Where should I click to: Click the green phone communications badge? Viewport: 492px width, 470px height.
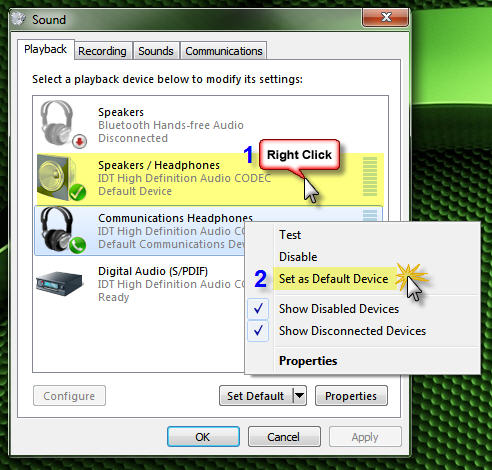point(77,245)
